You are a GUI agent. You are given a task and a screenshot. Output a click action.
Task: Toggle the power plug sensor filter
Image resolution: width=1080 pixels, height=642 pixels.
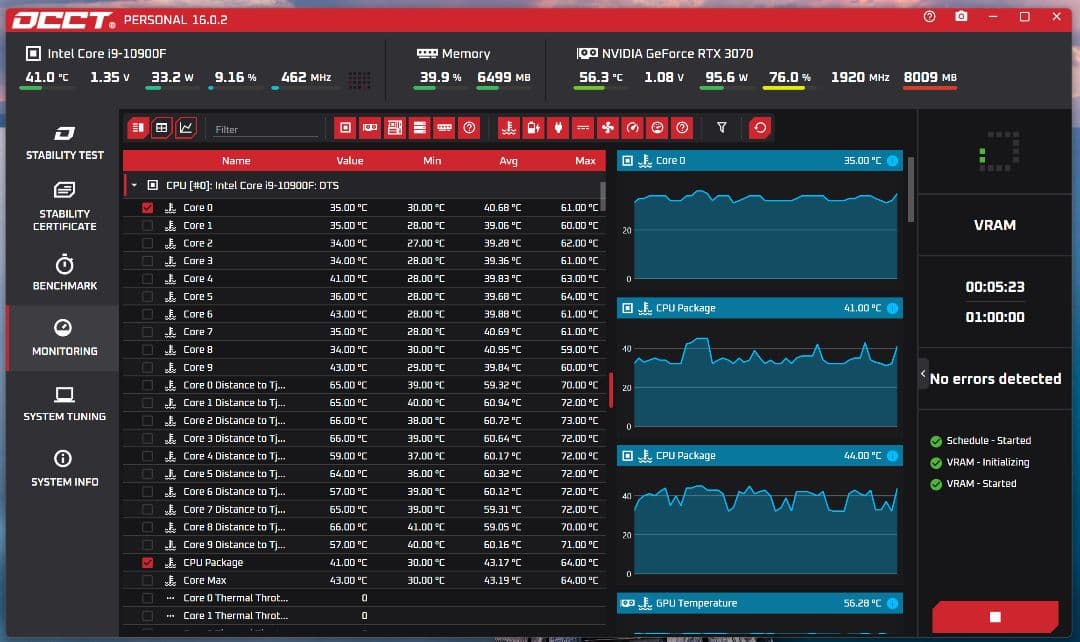(558, 128)
